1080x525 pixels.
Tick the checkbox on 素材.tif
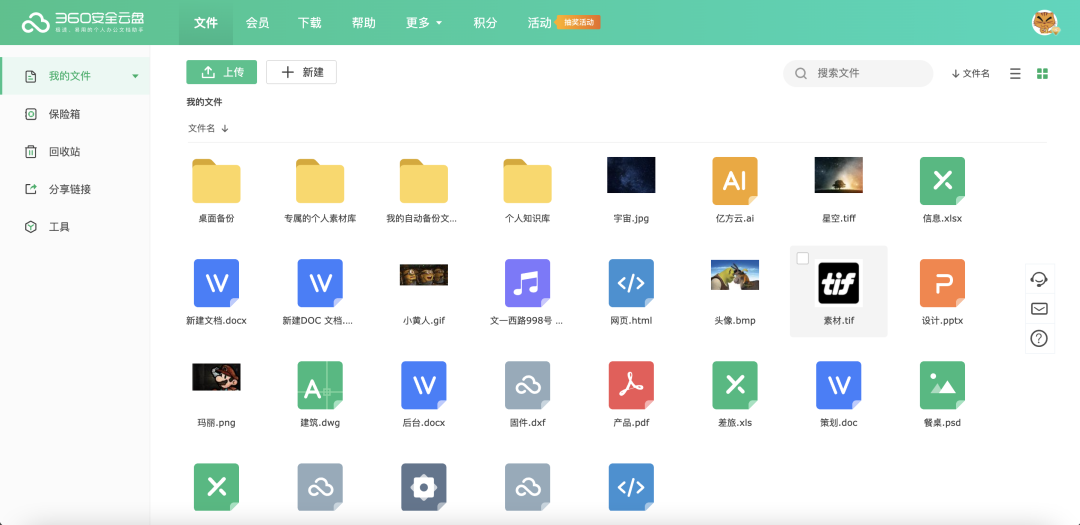(802, 258)
